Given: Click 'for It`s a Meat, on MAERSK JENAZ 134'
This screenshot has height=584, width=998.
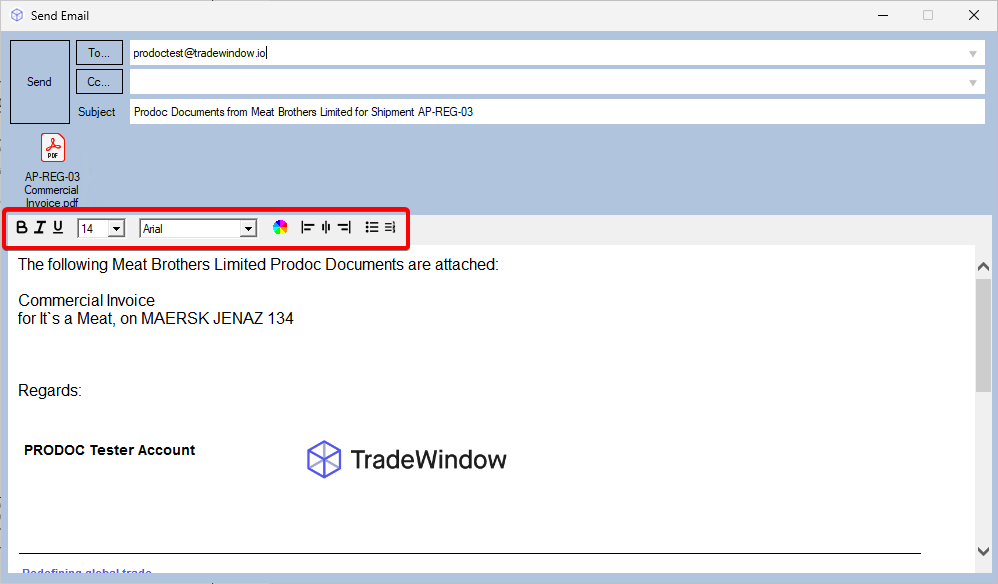Looking at the screenshot, I should click(x=156, y=318).
